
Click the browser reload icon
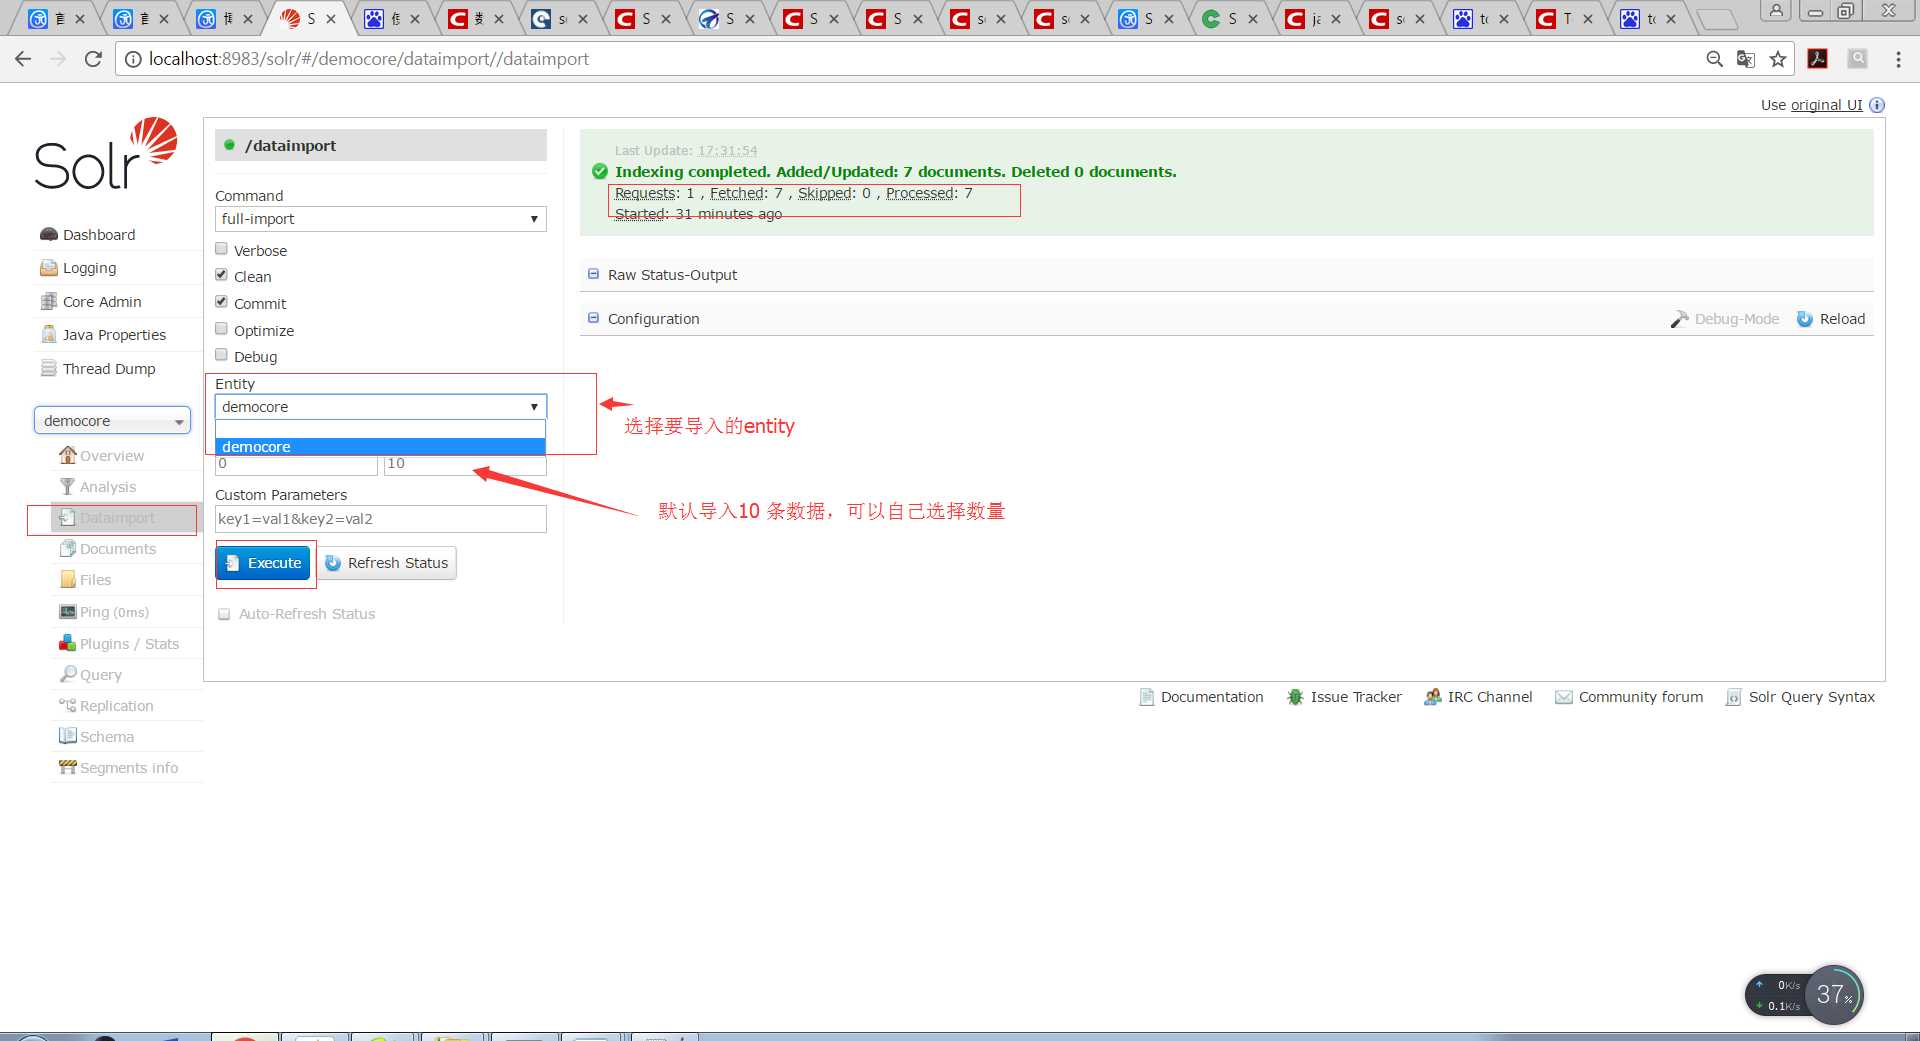93,59
